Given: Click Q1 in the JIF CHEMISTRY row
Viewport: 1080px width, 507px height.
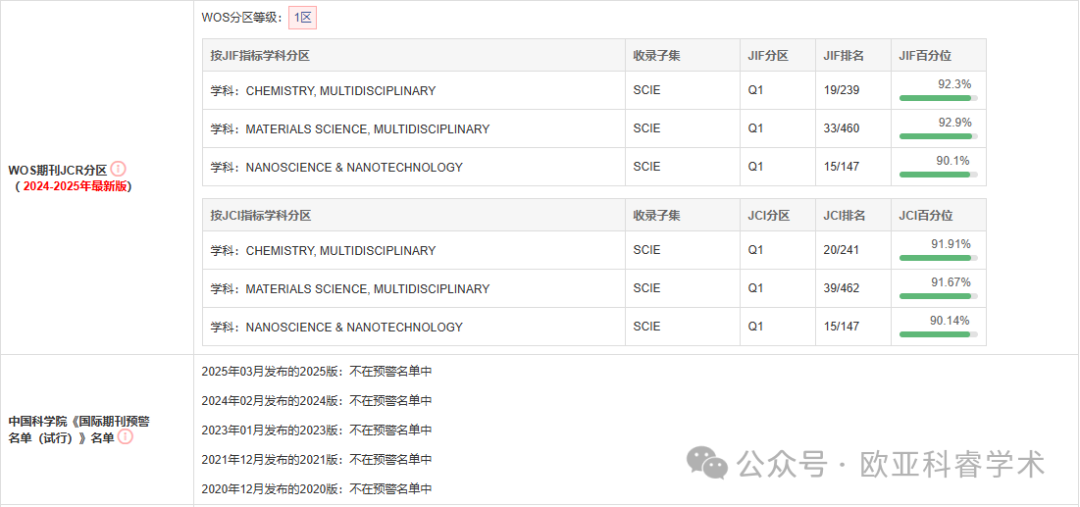Looking at the screenshot, I should point(756,90).
